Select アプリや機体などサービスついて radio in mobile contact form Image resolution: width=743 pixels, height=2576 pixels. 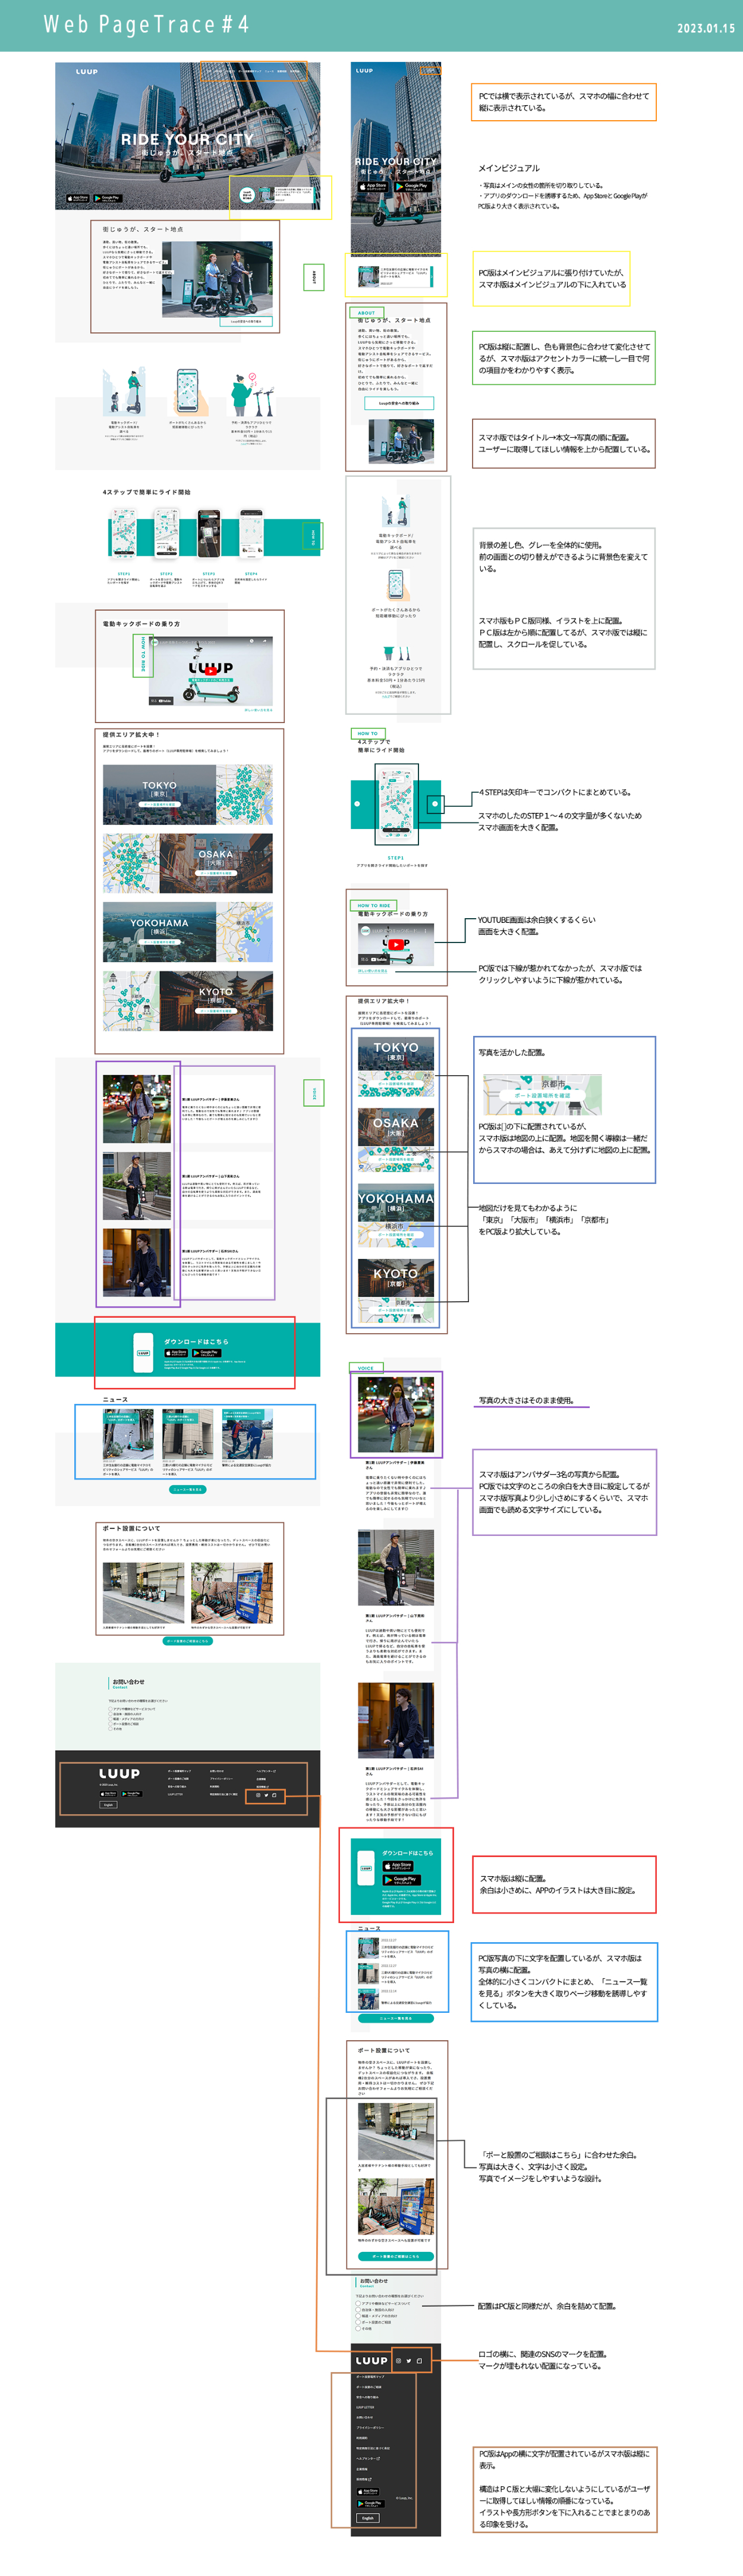pos(358,2304)
